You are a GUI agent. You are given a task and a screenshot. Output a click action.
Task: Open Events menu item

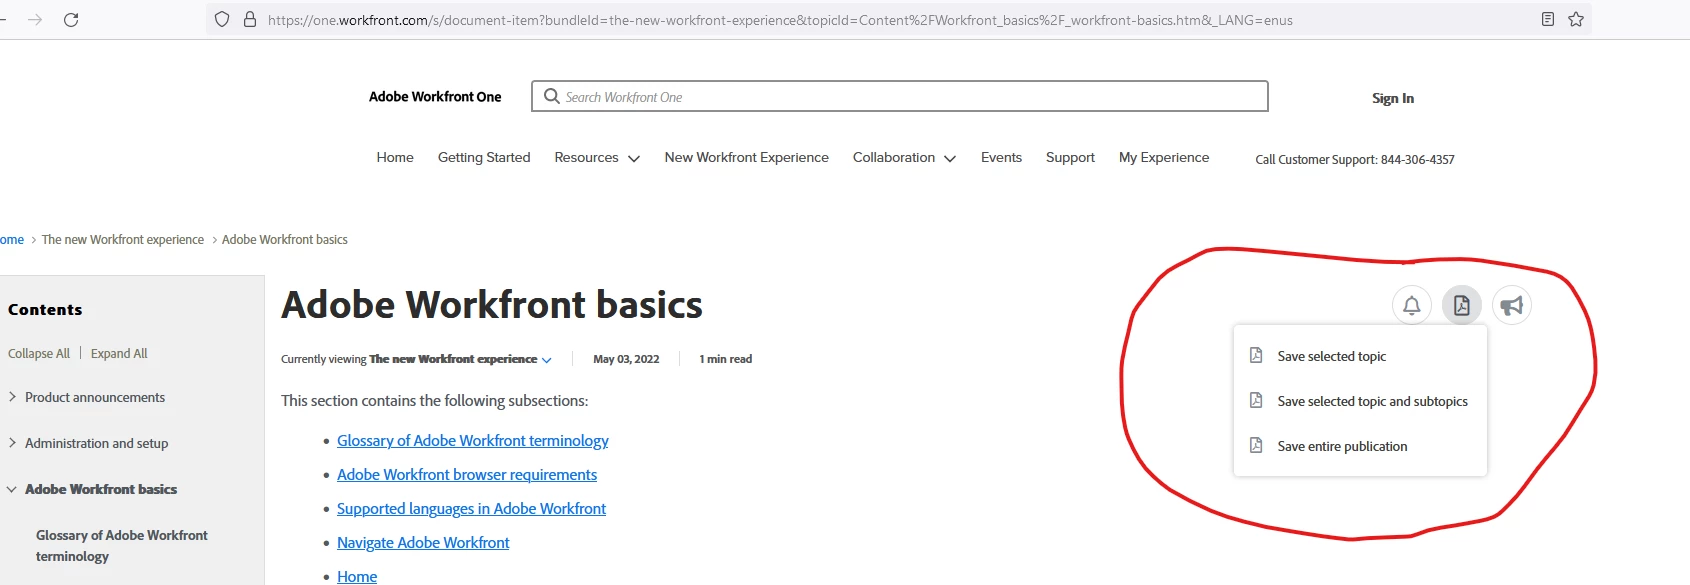[1001, 158]
